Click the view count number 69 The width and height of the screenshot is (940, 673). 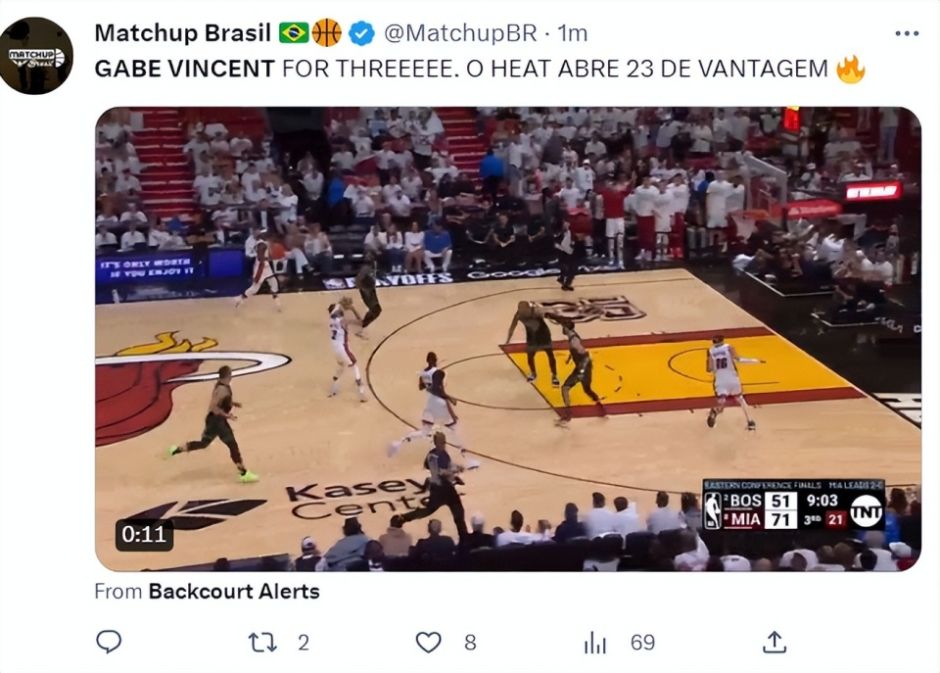pyautogui.click(x=643, y=642)
